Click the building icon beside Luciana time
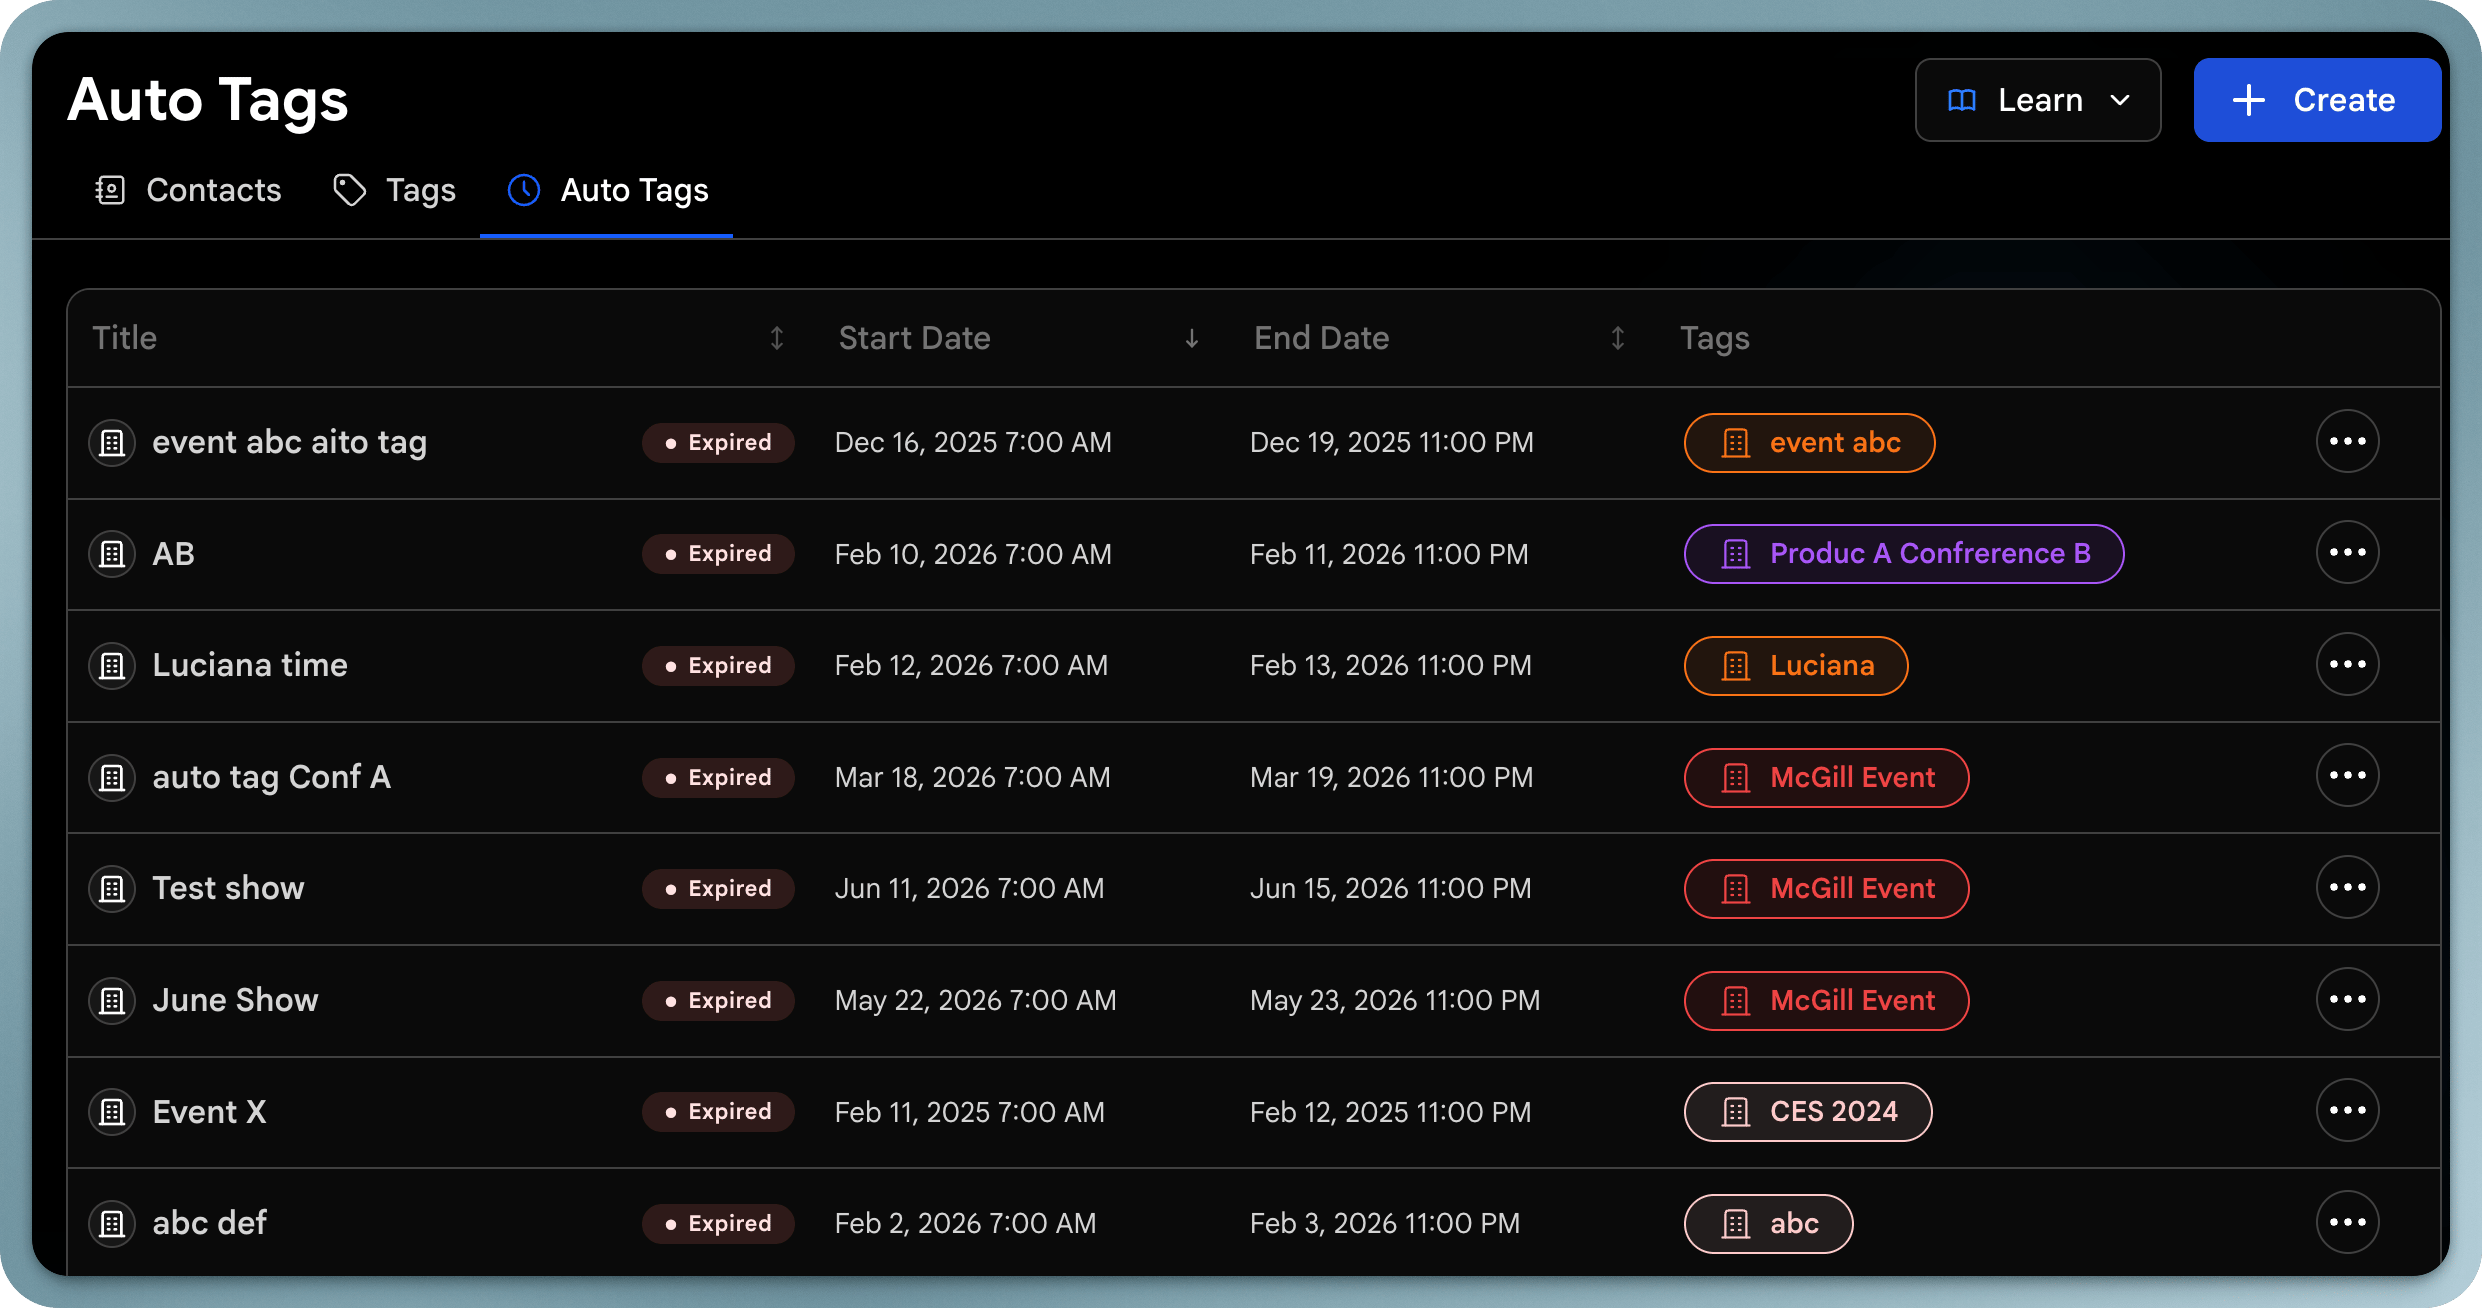Image resolution: width=2482 pixels, height=1308 pixels. [112, 665]
